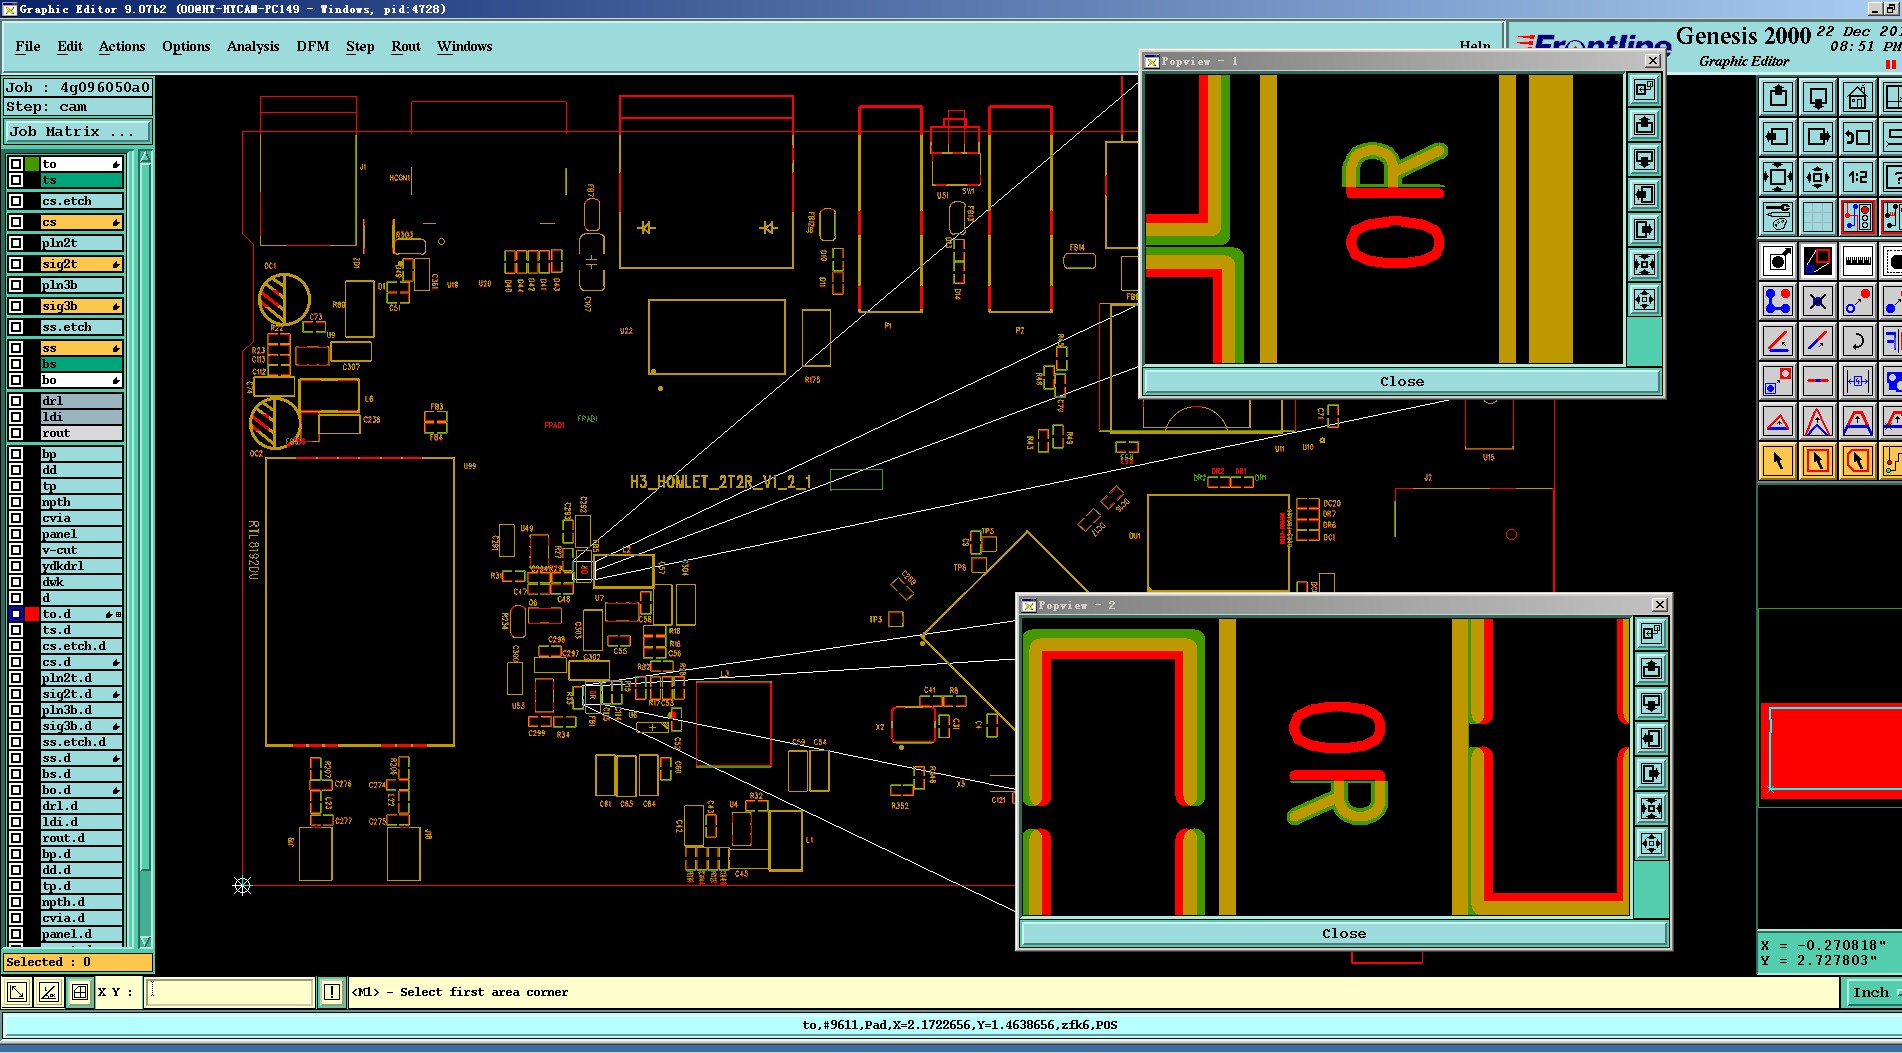Image resolution: width=1902 pixels, height=1053 pixels.
Task: Click Close button in Popview 2
Action: tap(1344, 933)
